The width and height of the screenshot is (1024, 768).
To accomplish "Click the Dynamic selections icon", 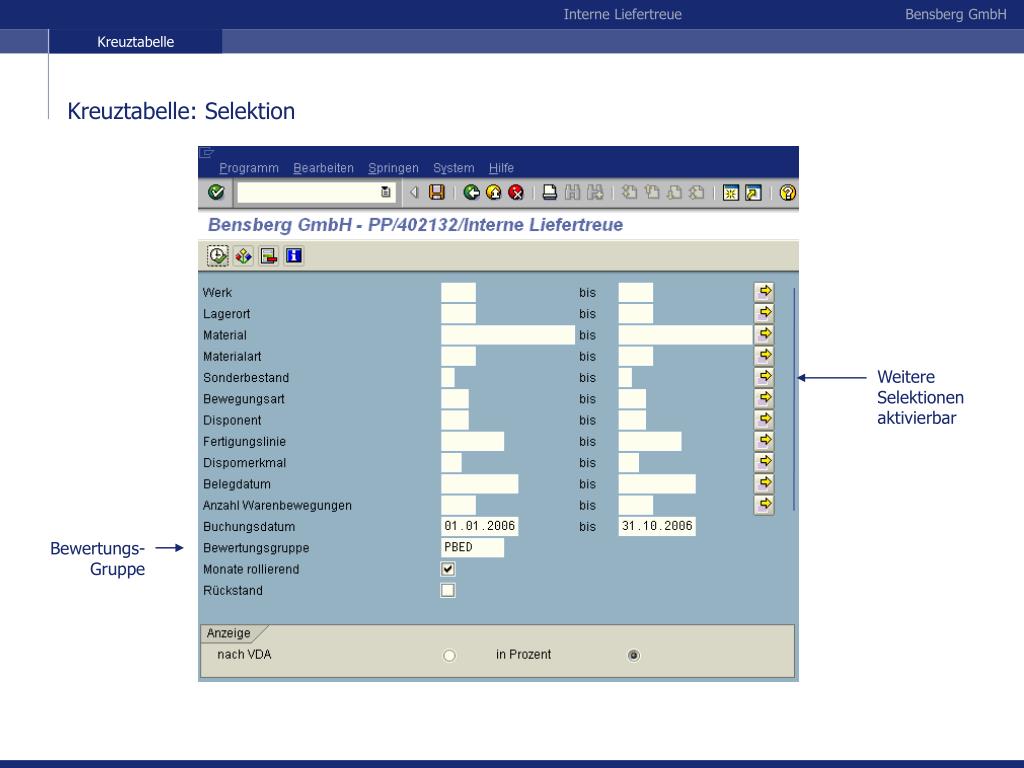I will pos(268,255).
